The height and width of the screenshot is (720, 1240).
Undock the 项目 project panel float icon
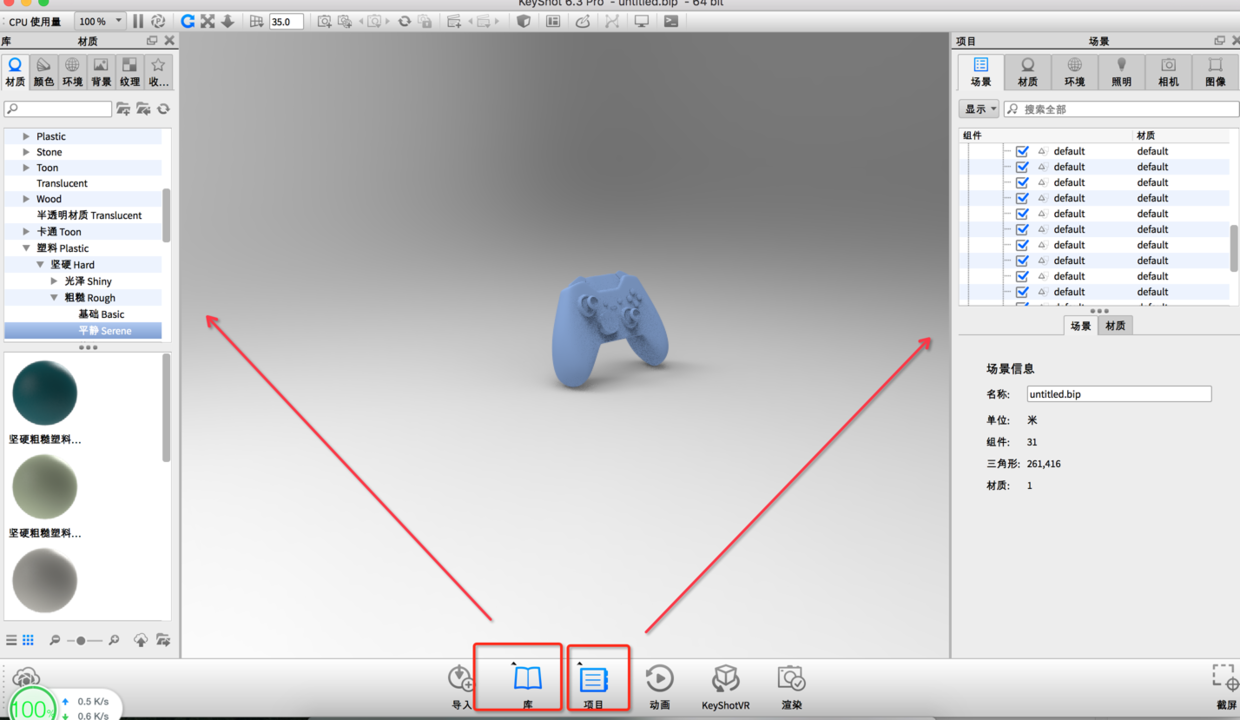(1219, 41)
